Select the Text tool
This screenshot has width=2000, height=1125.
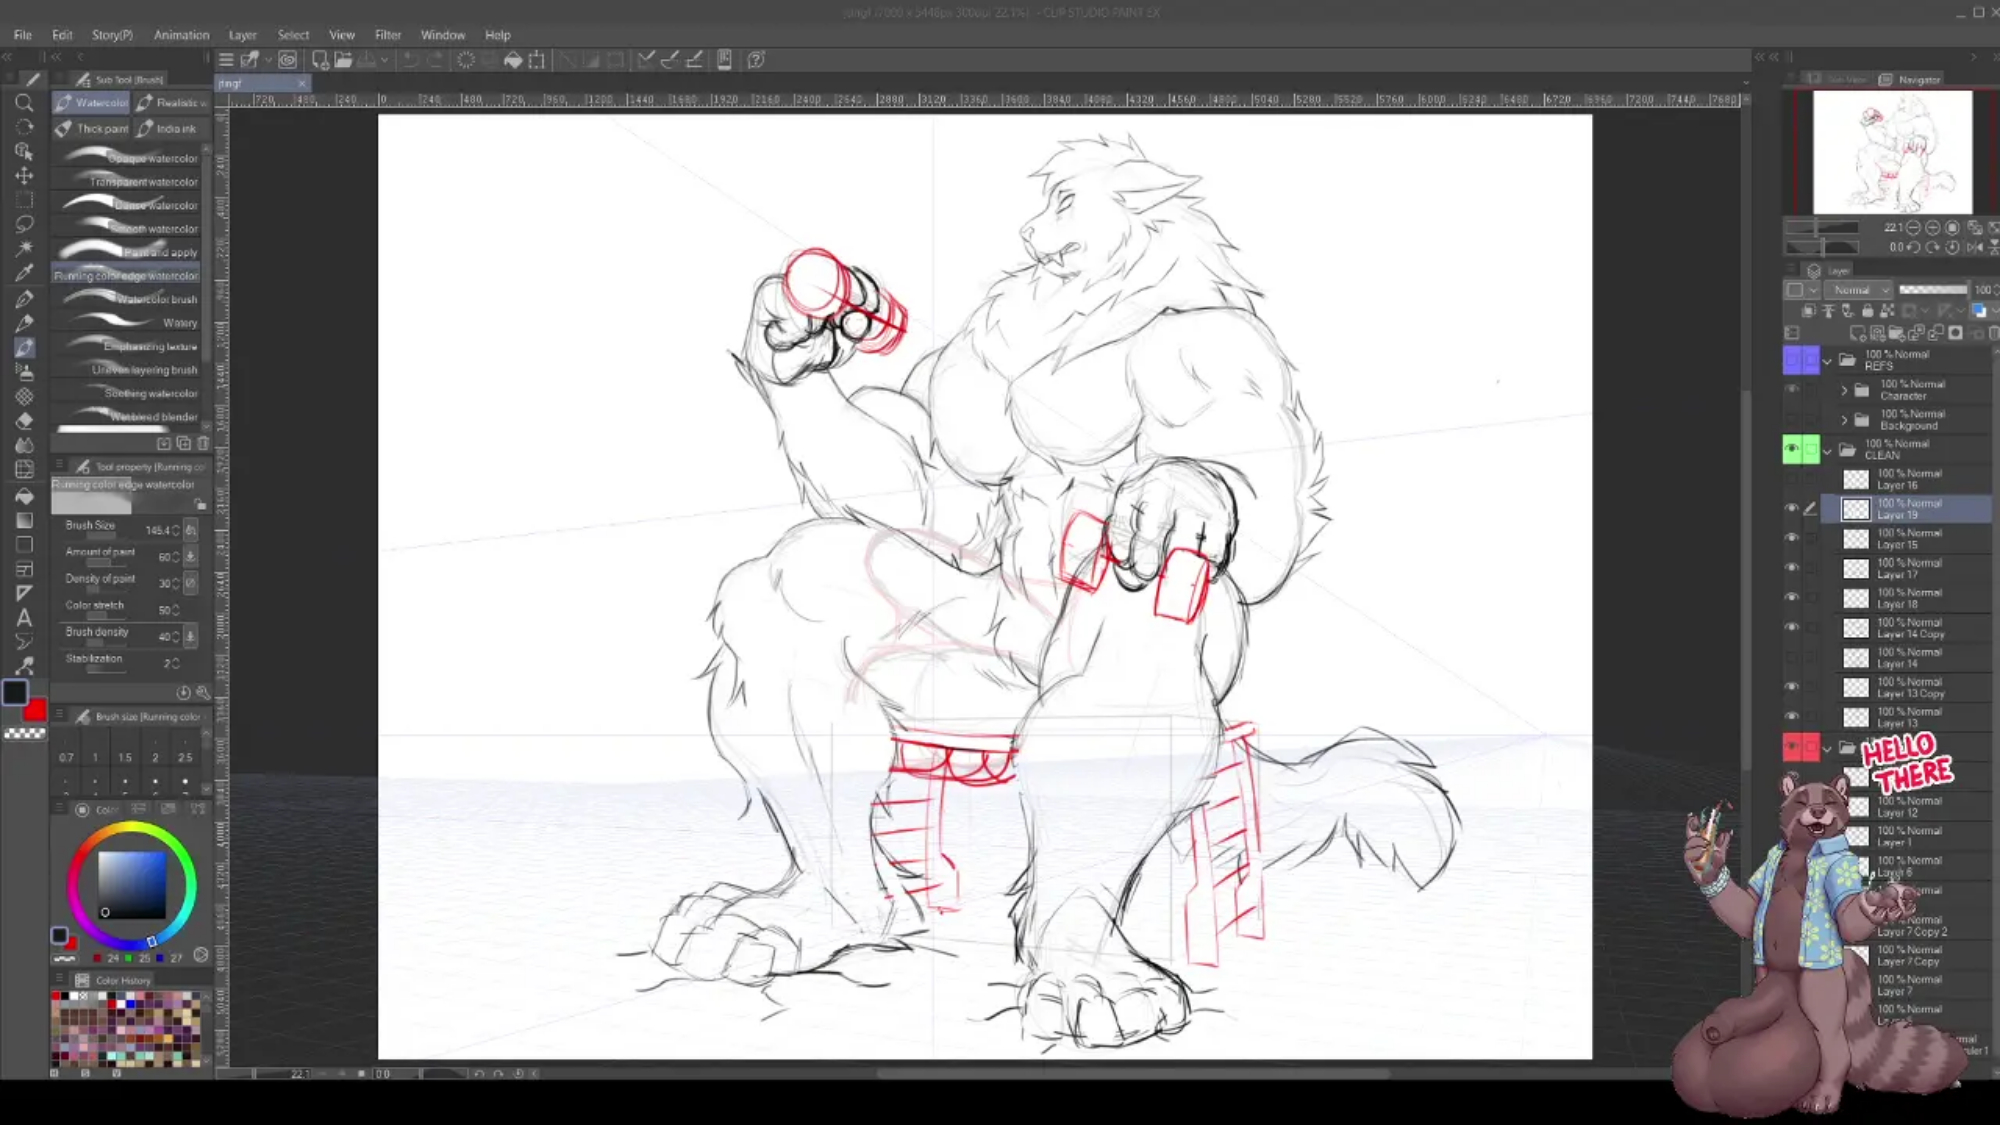(x=24, y=617)
